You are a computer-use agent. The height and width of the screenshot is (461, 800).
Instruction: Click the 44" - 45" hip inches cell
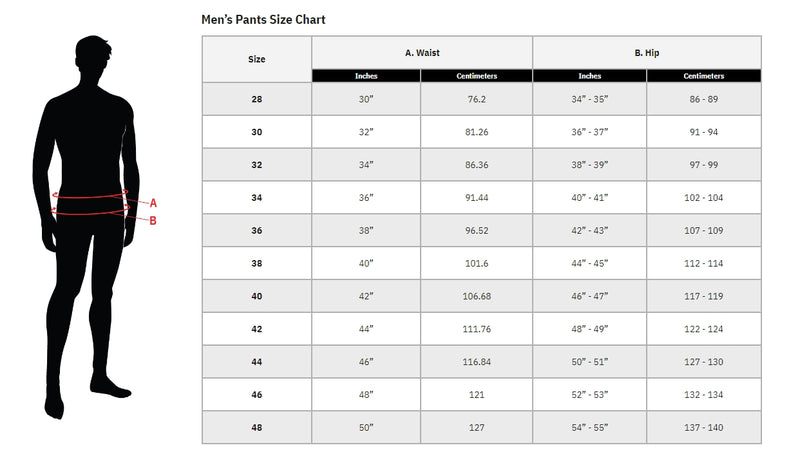590,263
